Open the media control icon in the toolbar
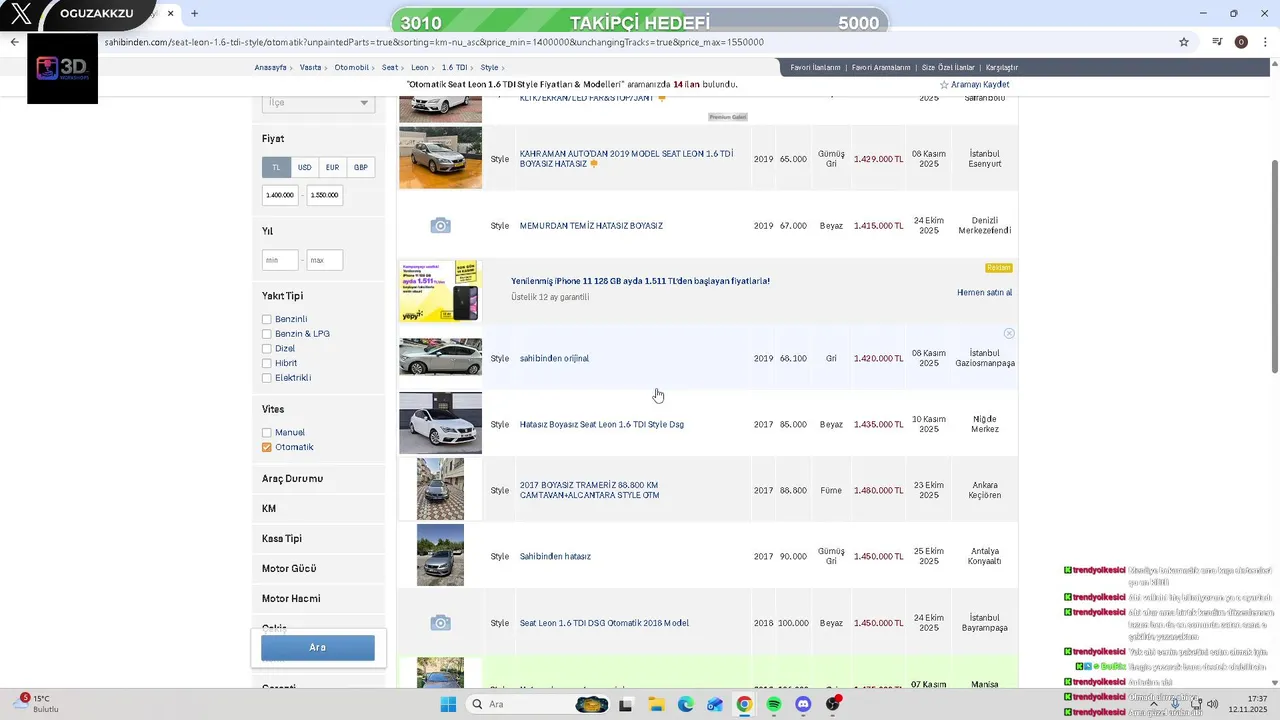 [1217, 42]
